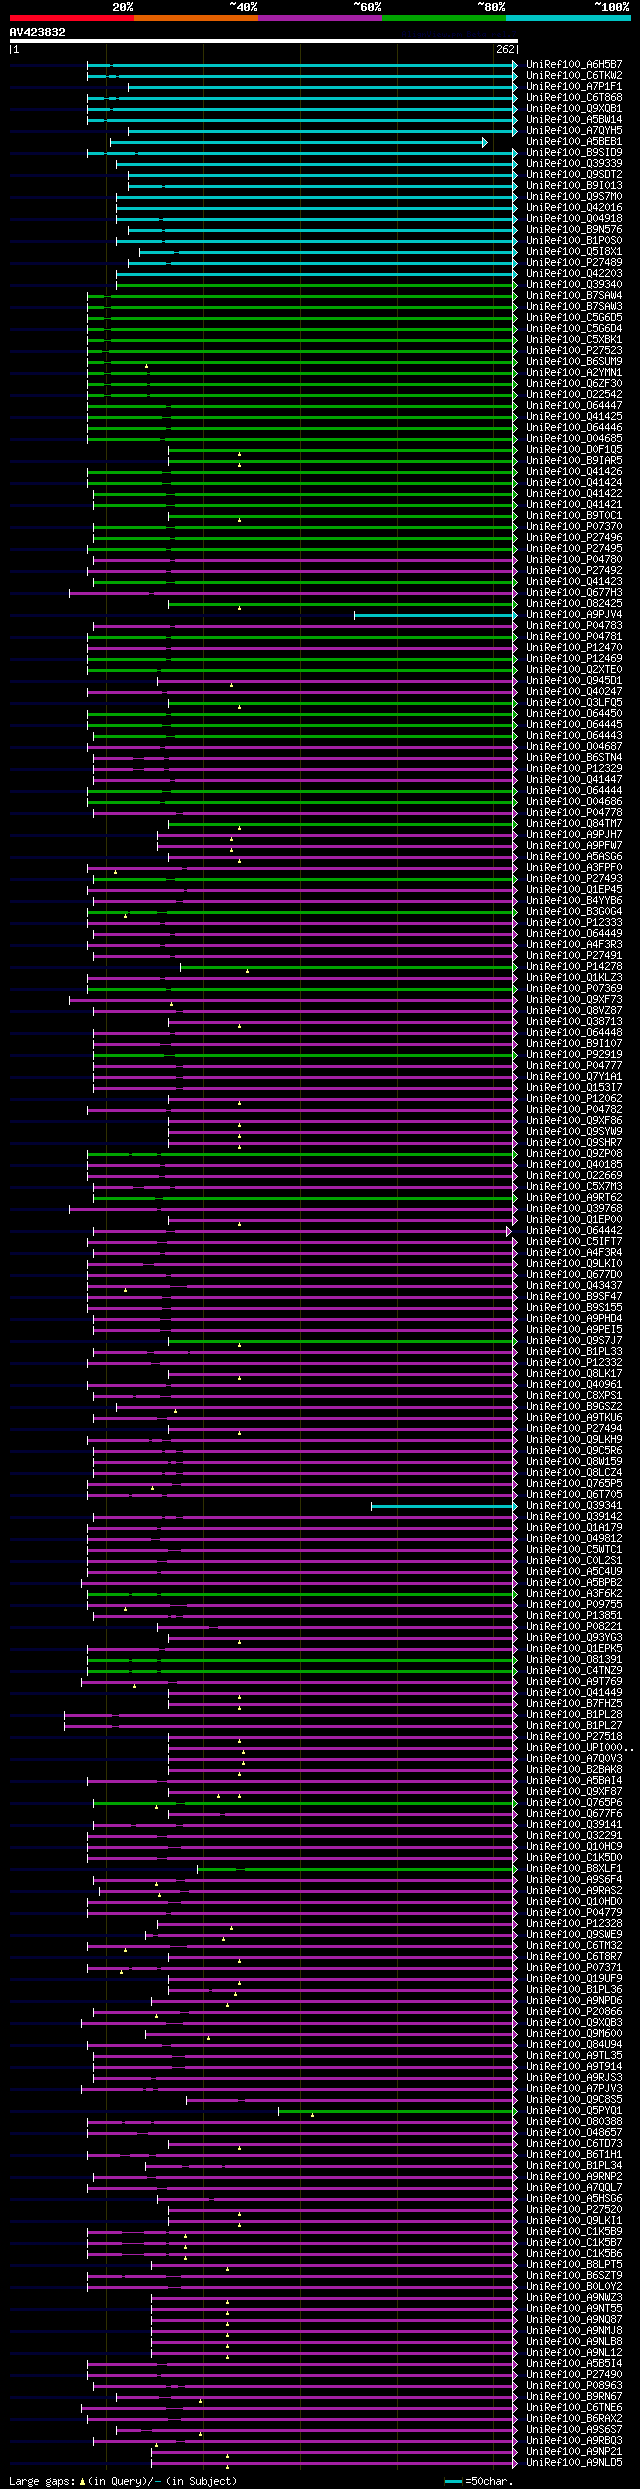Select the UniRef100_Q6ZF30 label
Image resolution: width=640 pixels, height=2489 pixels.
(574, 384)
